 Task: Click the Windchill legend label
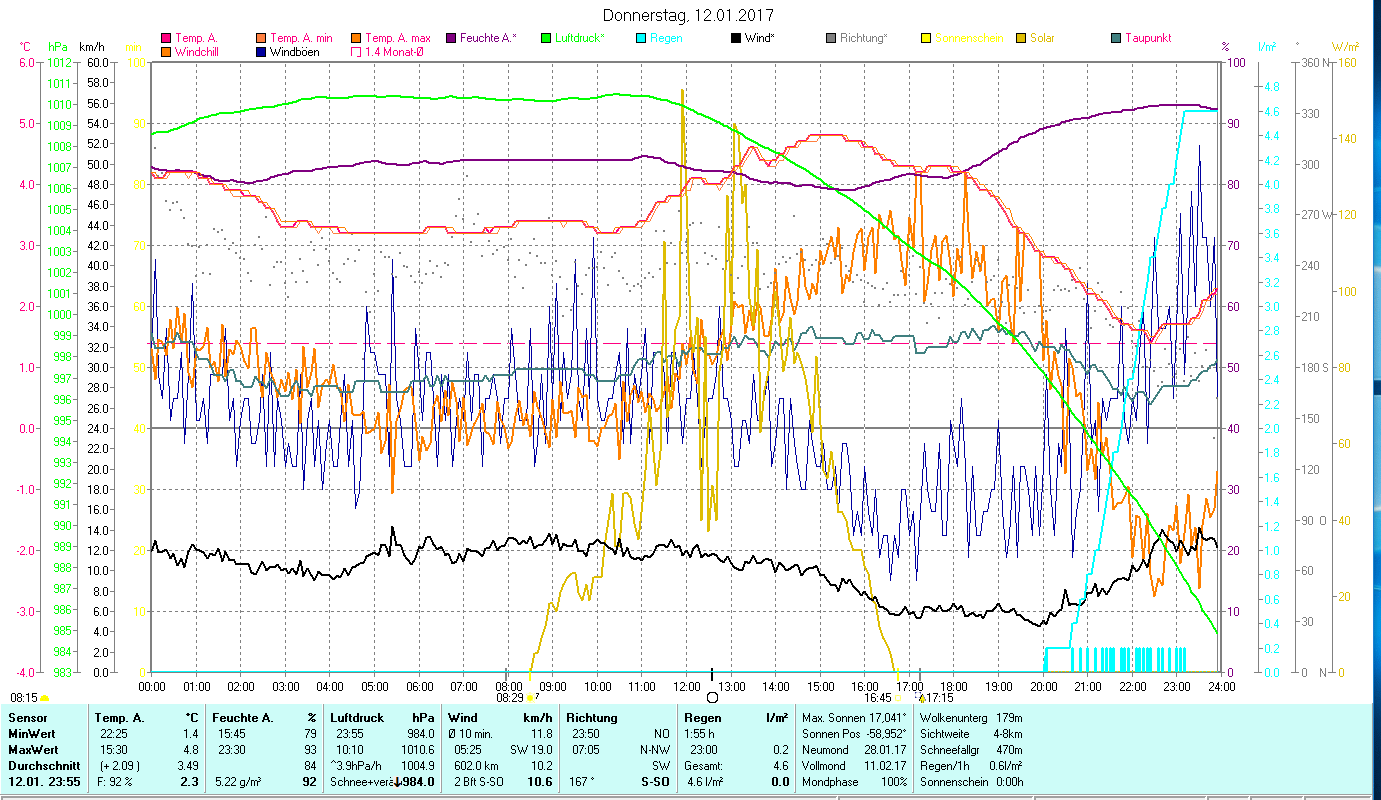pyautogui.click(x=198, y=52)
